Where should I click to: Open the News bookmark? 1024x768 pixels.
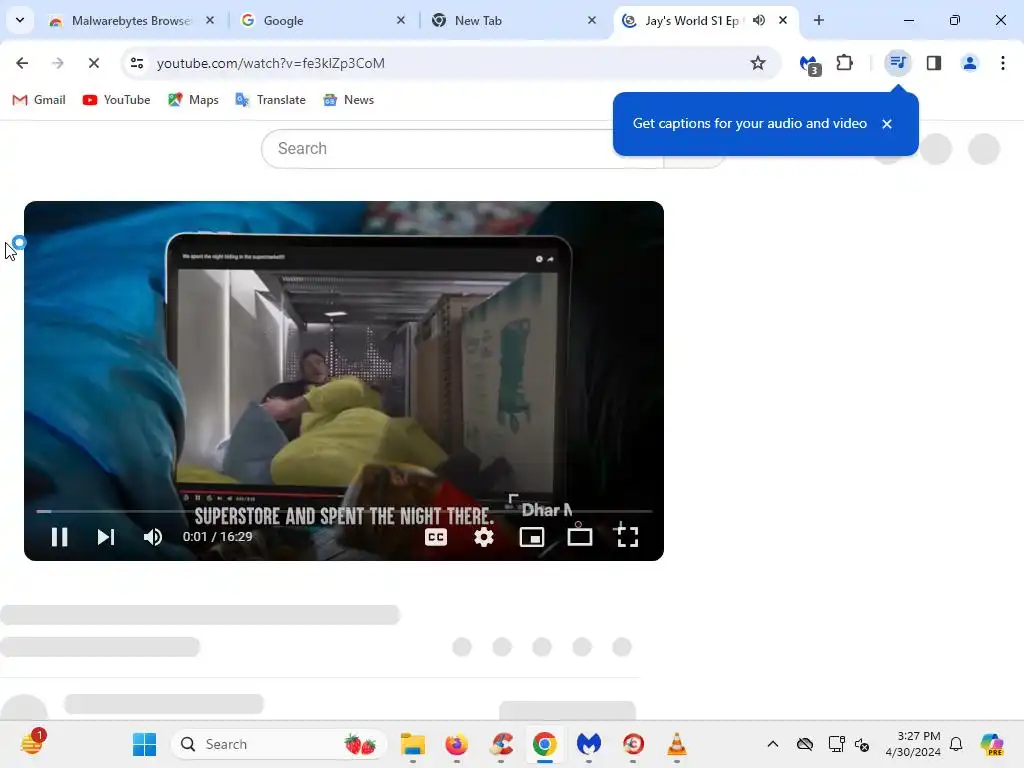pos(349,100)
